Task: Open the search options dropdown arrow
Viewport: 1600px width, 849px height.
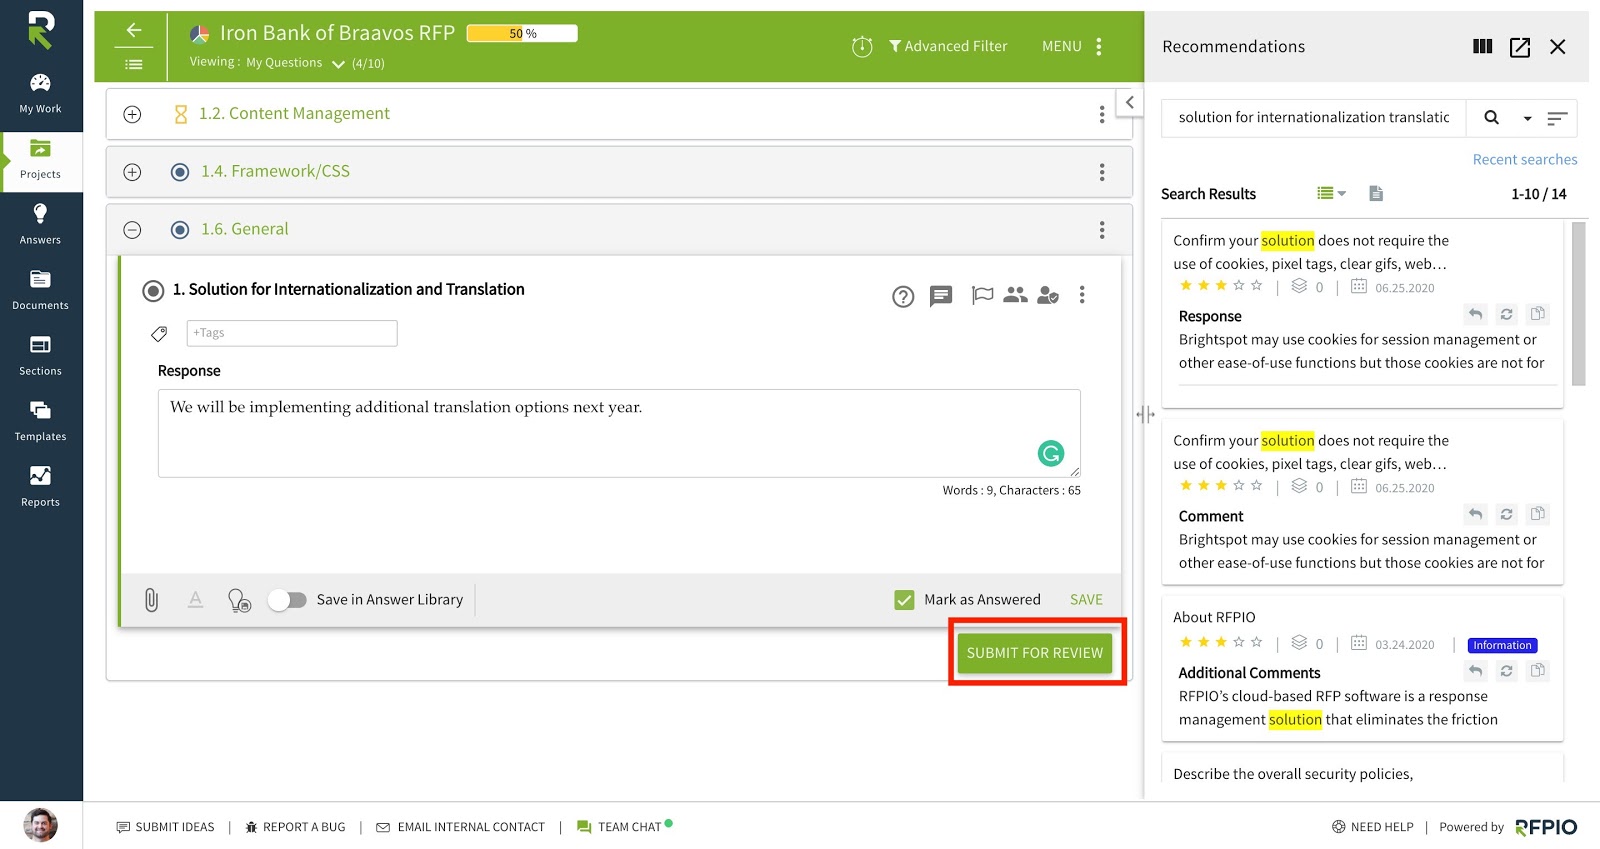Action: point(1527,119)
